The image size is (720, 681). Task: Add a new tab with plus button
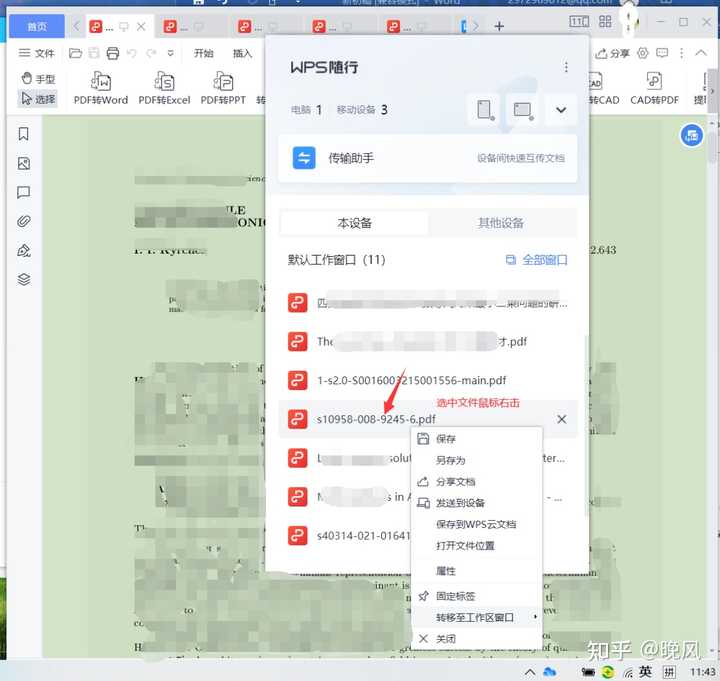click(x=499, y=26)
